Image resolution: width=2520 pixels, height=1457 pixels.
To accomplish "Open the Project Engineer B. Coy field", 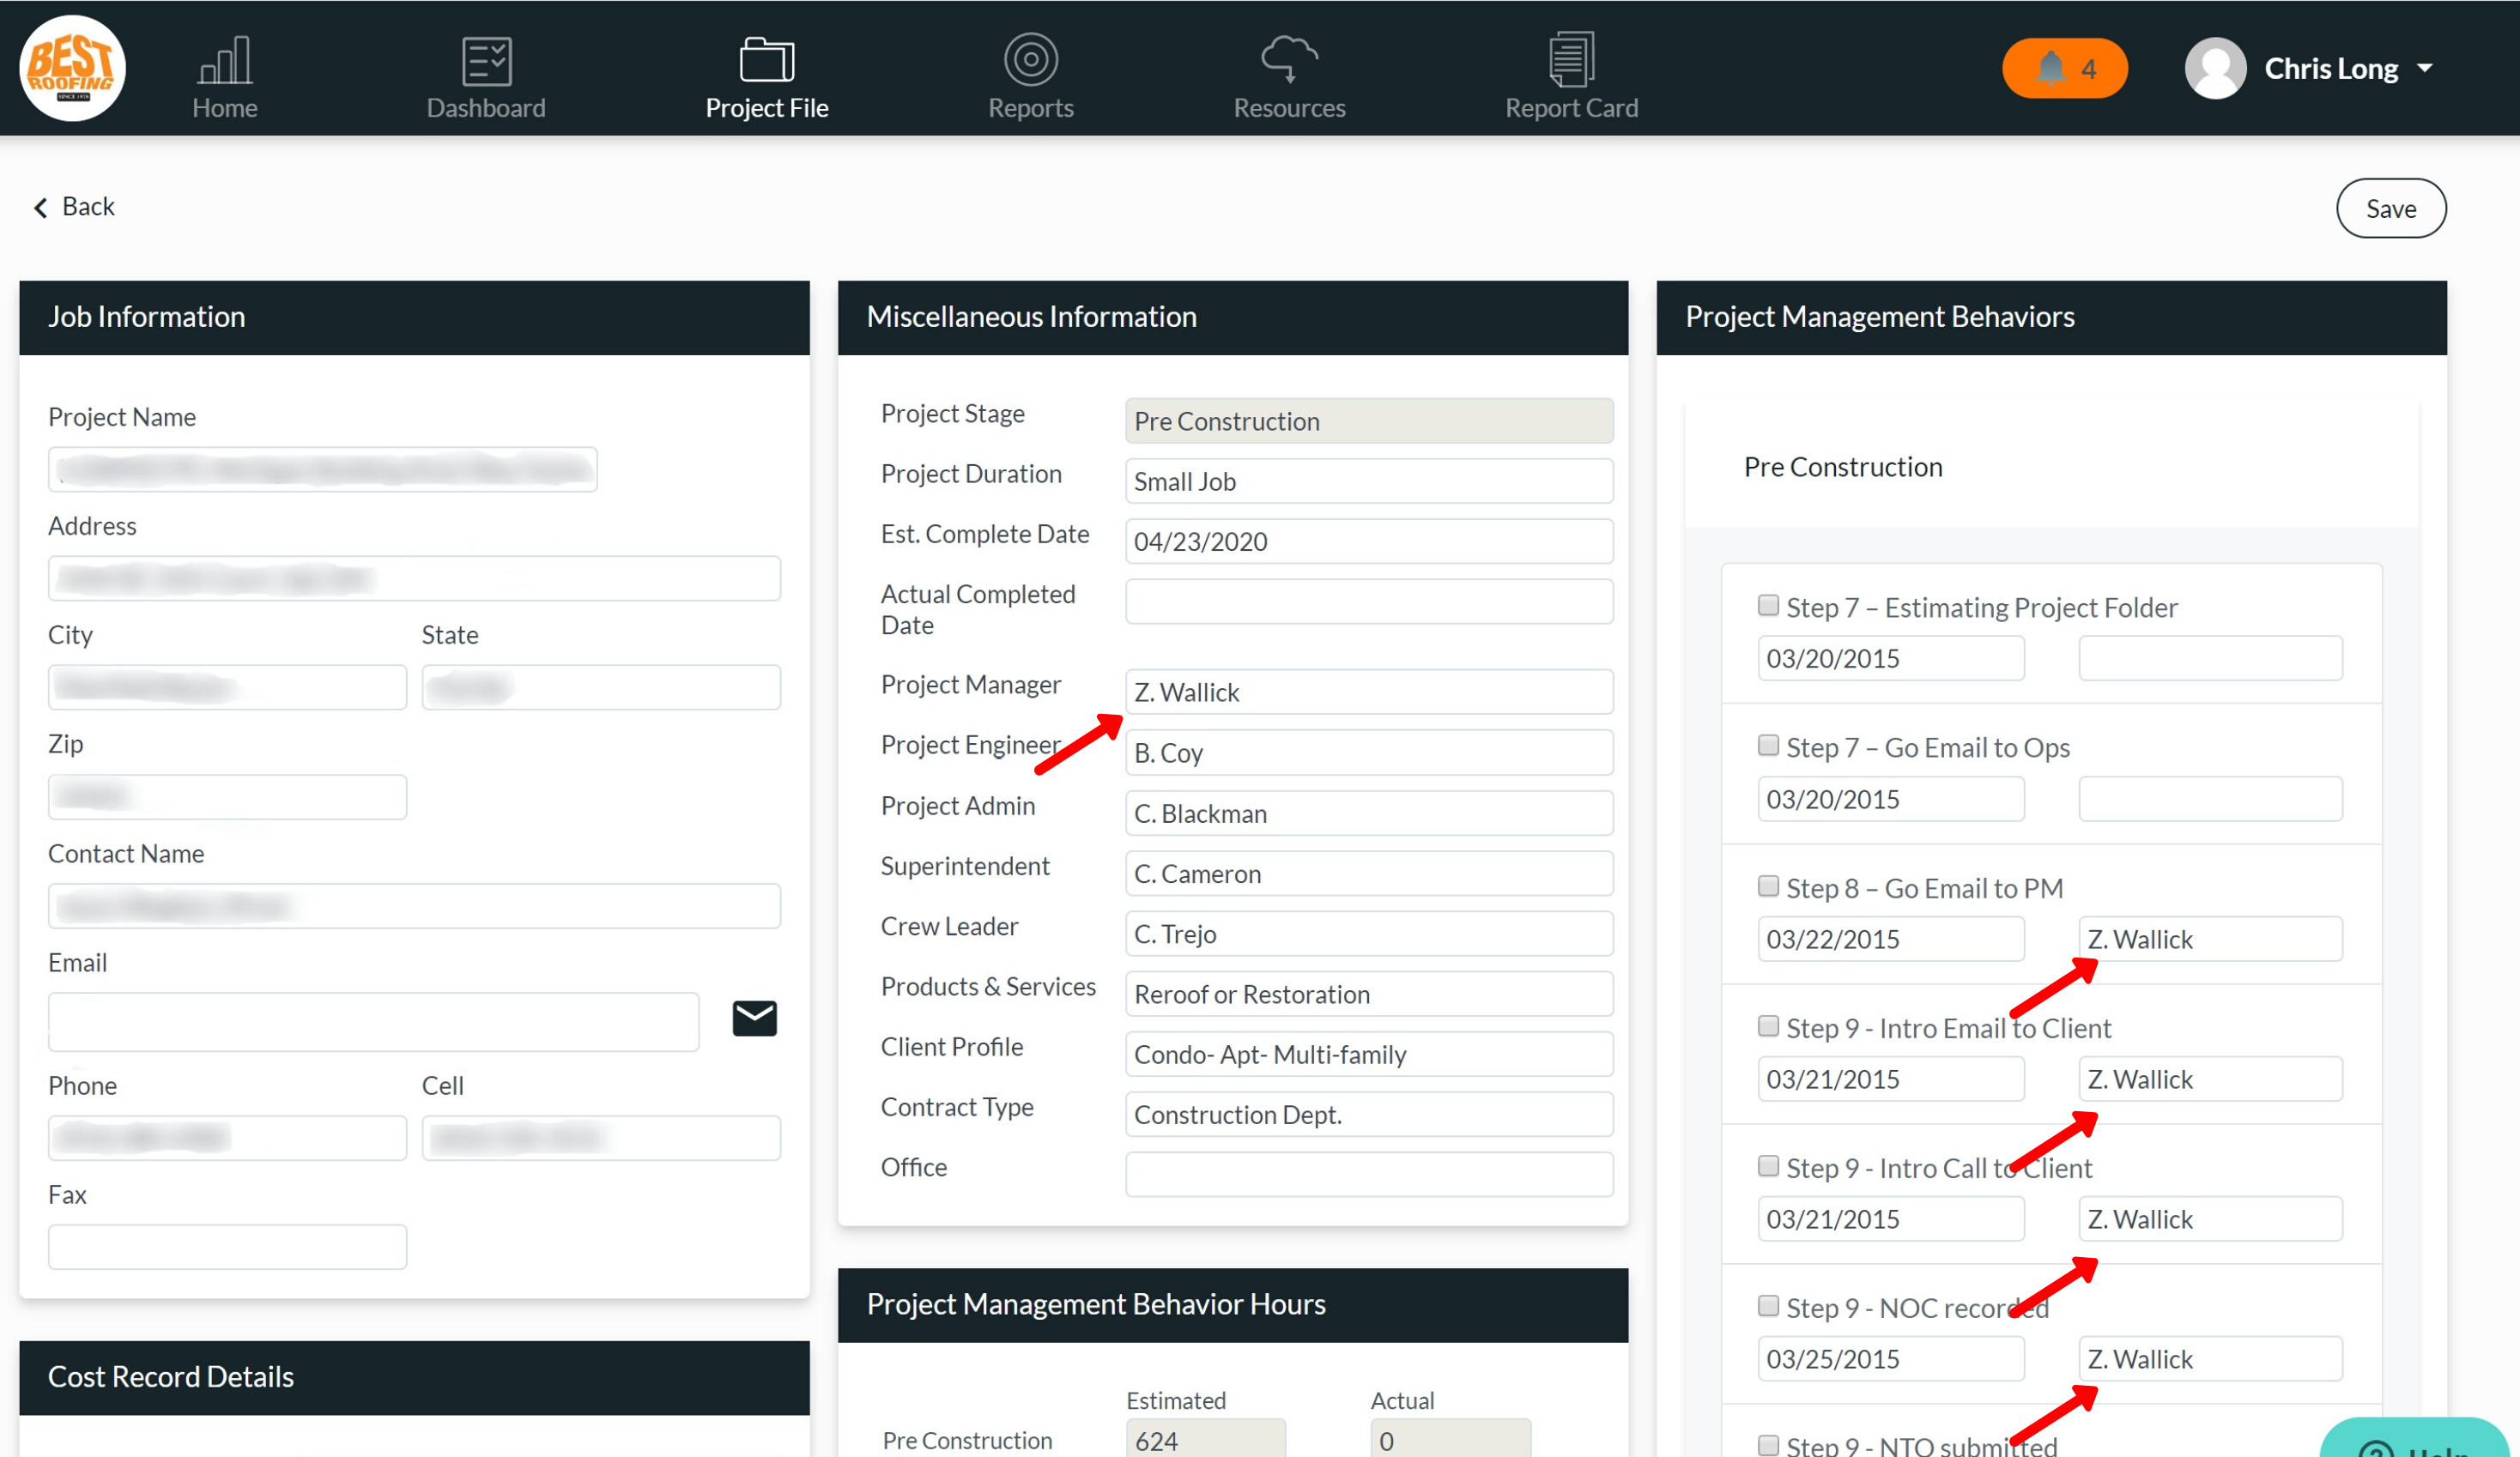I will coord(1369,752).
